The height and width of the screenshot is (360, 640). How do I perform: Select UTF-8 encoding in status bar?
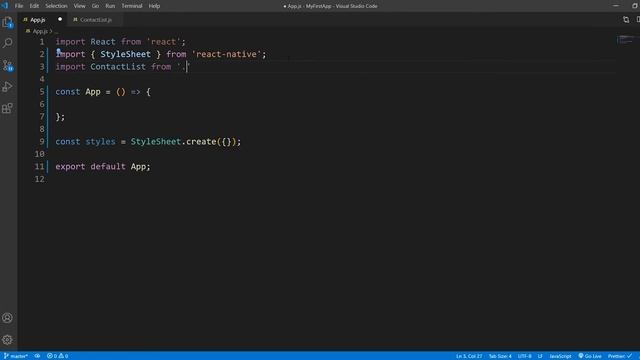[524, 356]
